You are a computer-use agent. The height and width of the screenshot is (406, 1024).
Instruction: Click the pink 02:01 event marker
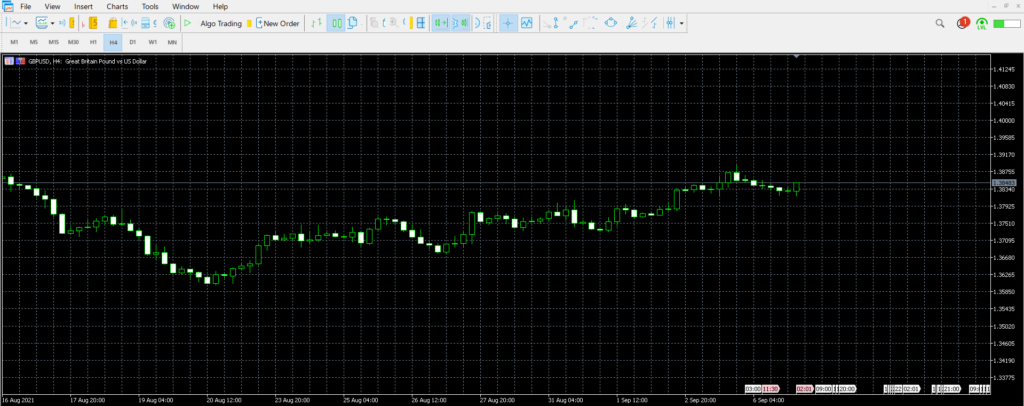[804, 388]
